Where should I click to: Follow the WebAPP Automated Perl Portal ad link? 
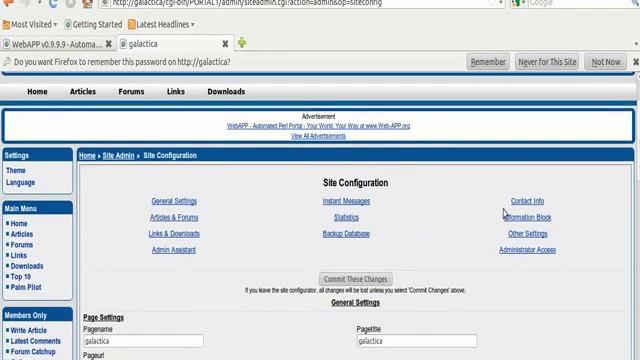tap(318, 126)
